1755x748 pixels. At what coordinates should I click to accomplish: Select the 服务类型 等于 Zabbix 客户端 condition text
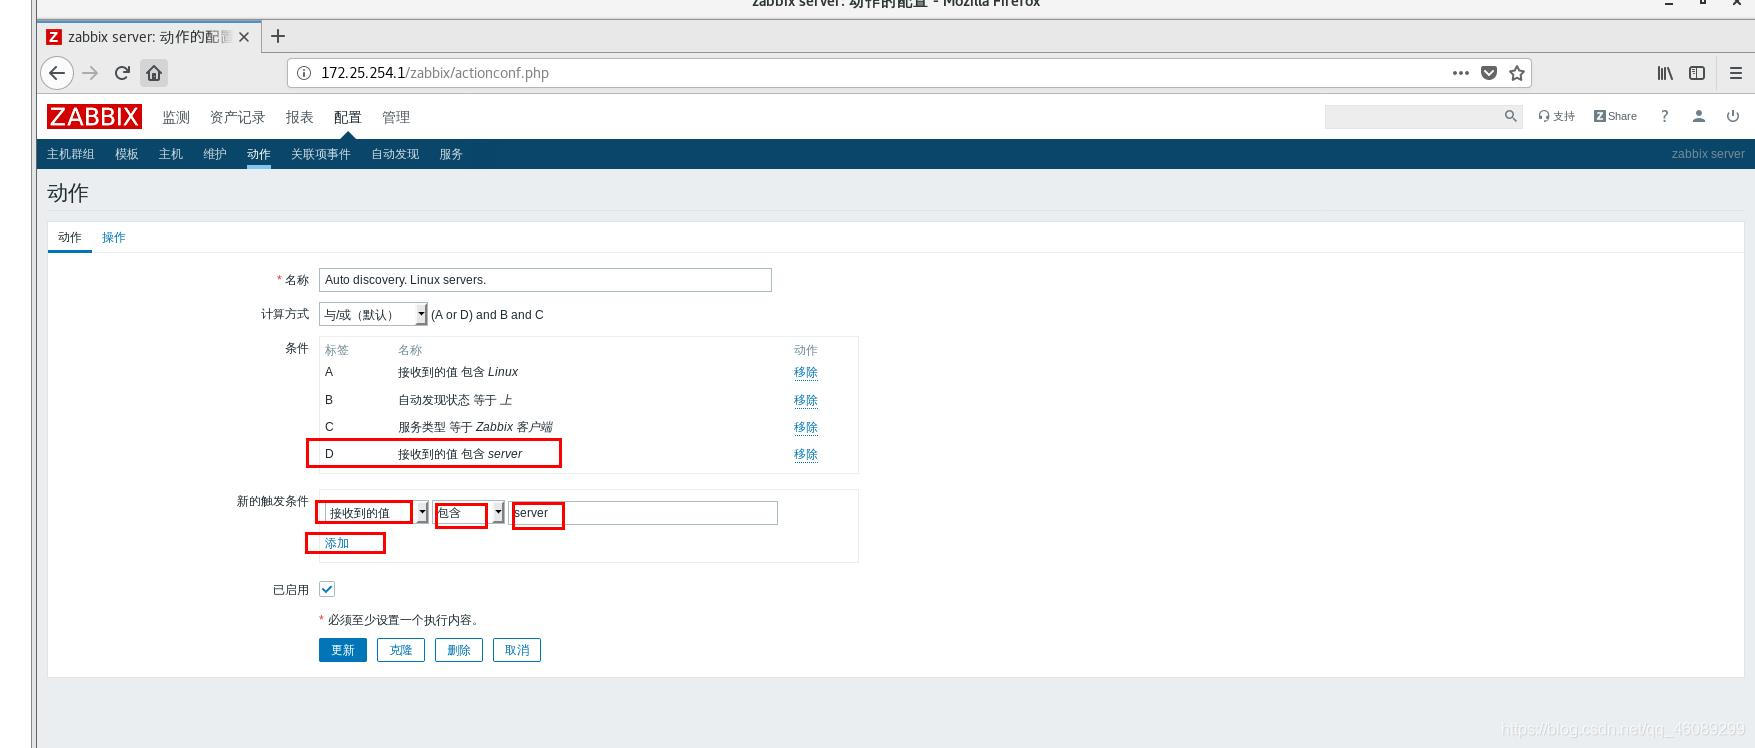coord(475,427)
